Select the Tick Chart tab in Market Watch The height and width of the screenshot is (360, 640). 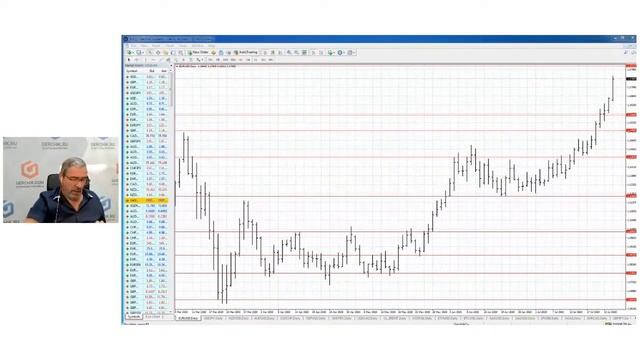(153, 317)
